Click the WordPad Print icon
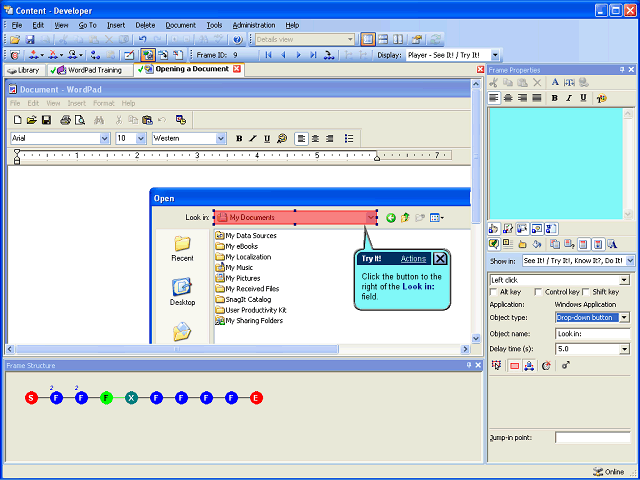This screenshot has width=640, height=480. pos(65,120)
